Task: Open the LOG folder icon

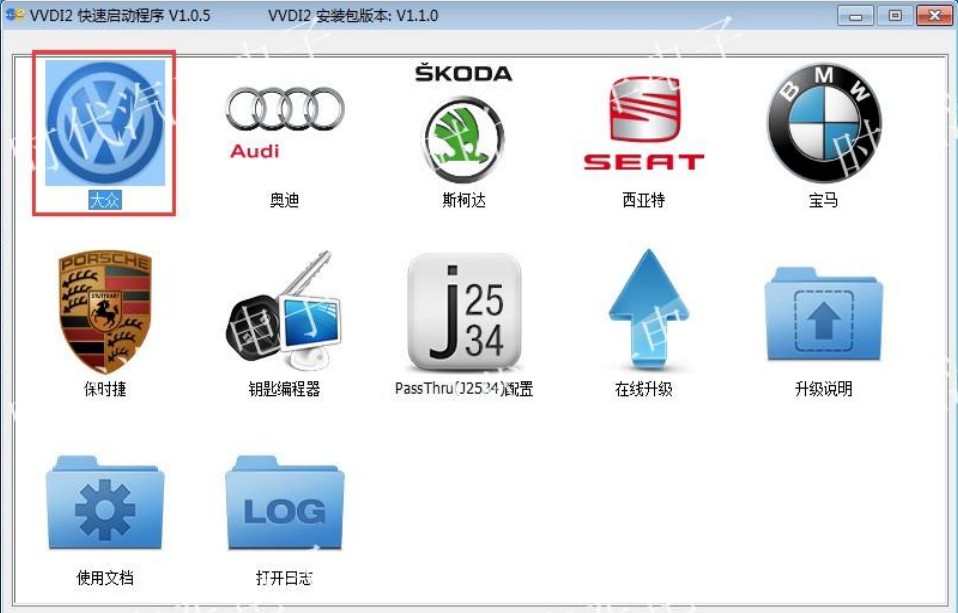Action: tap(285, 502)
